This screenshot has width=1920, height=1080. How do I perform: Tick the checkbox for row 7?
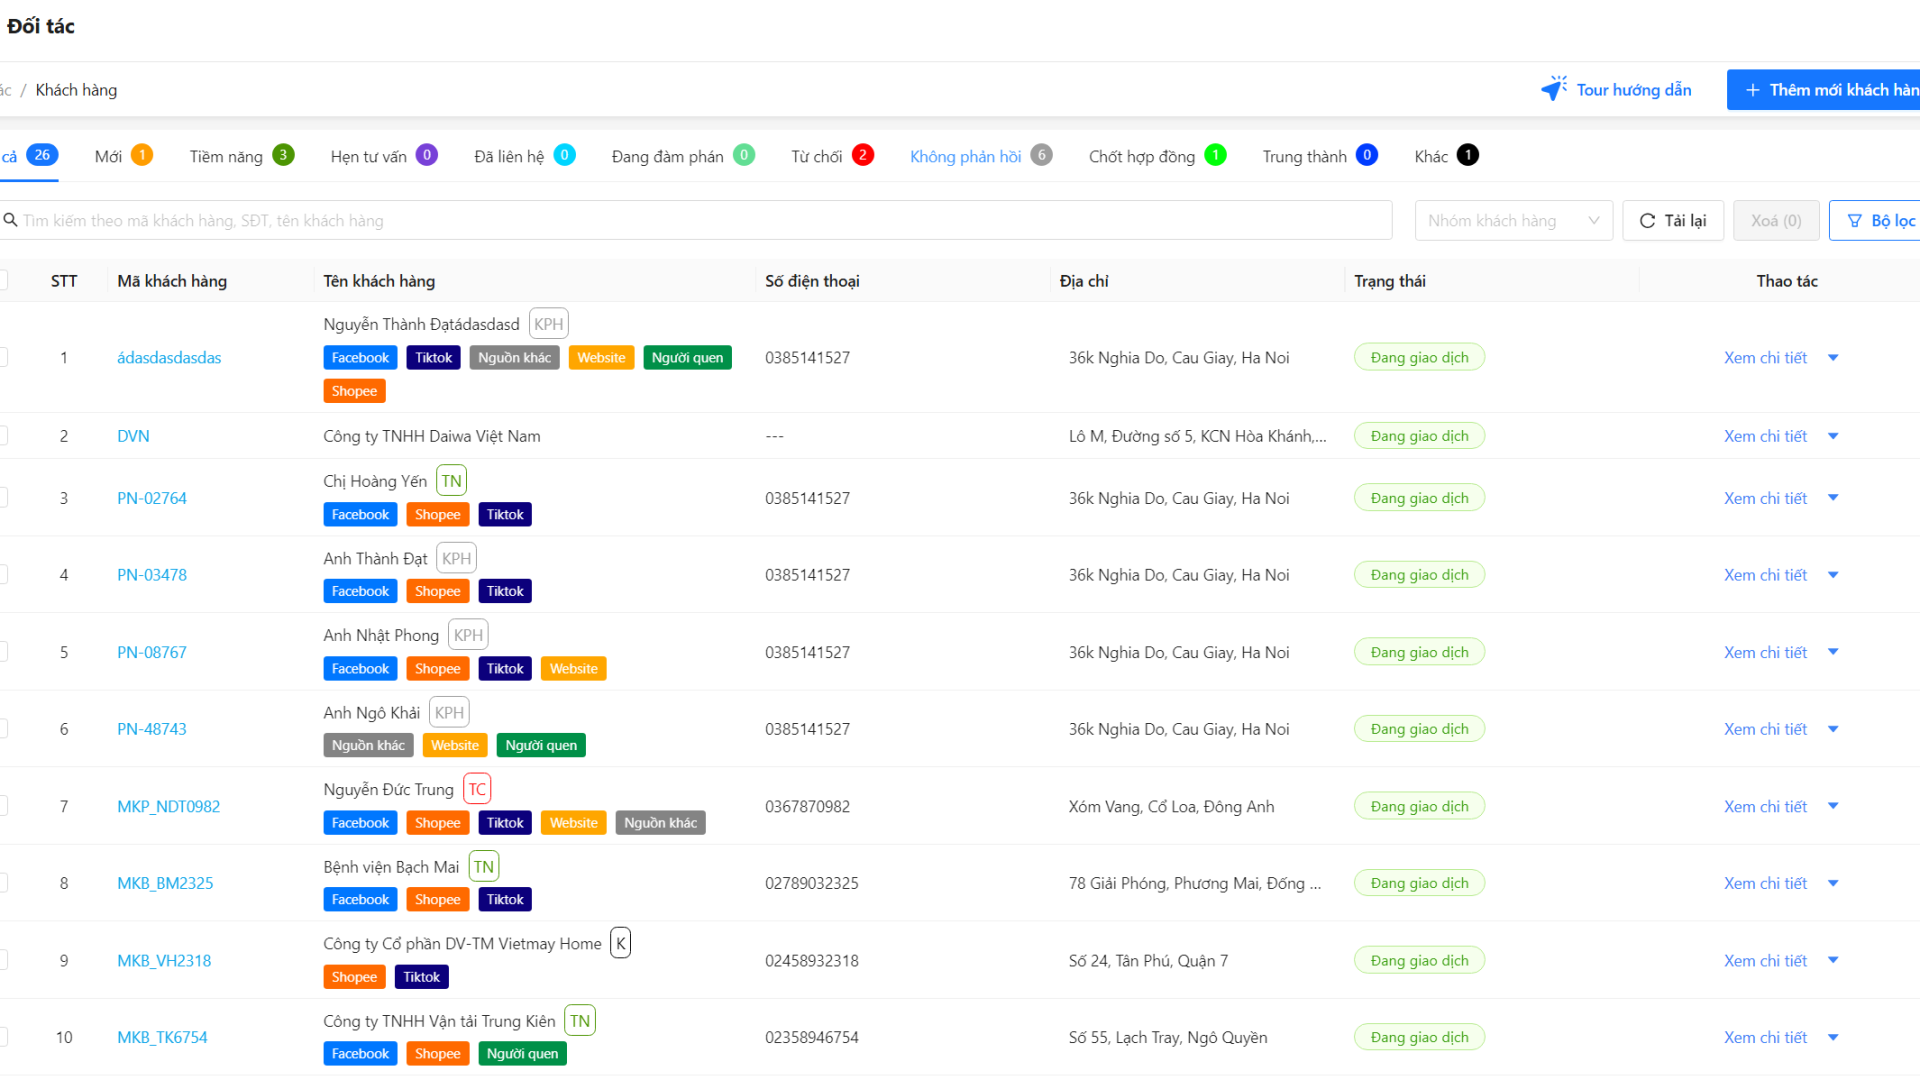[x=3, y=806]
